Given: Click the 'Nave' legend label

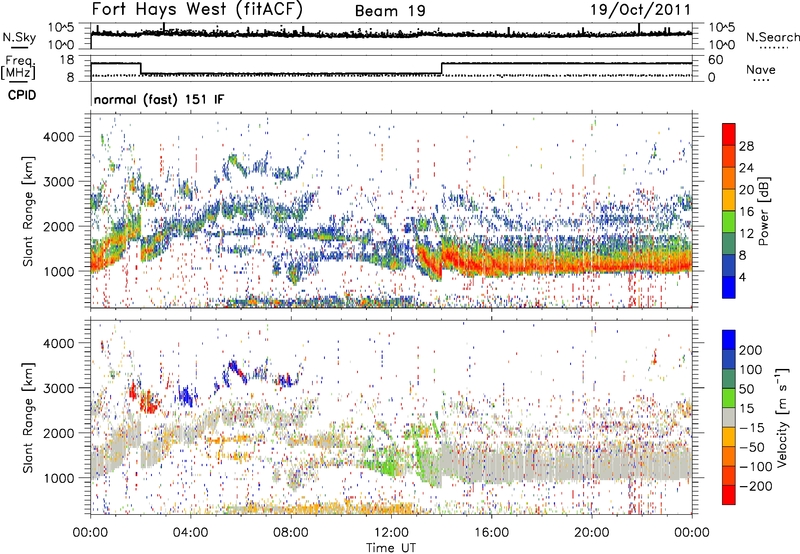Looking at the screenshot, I should coord(761,69).
